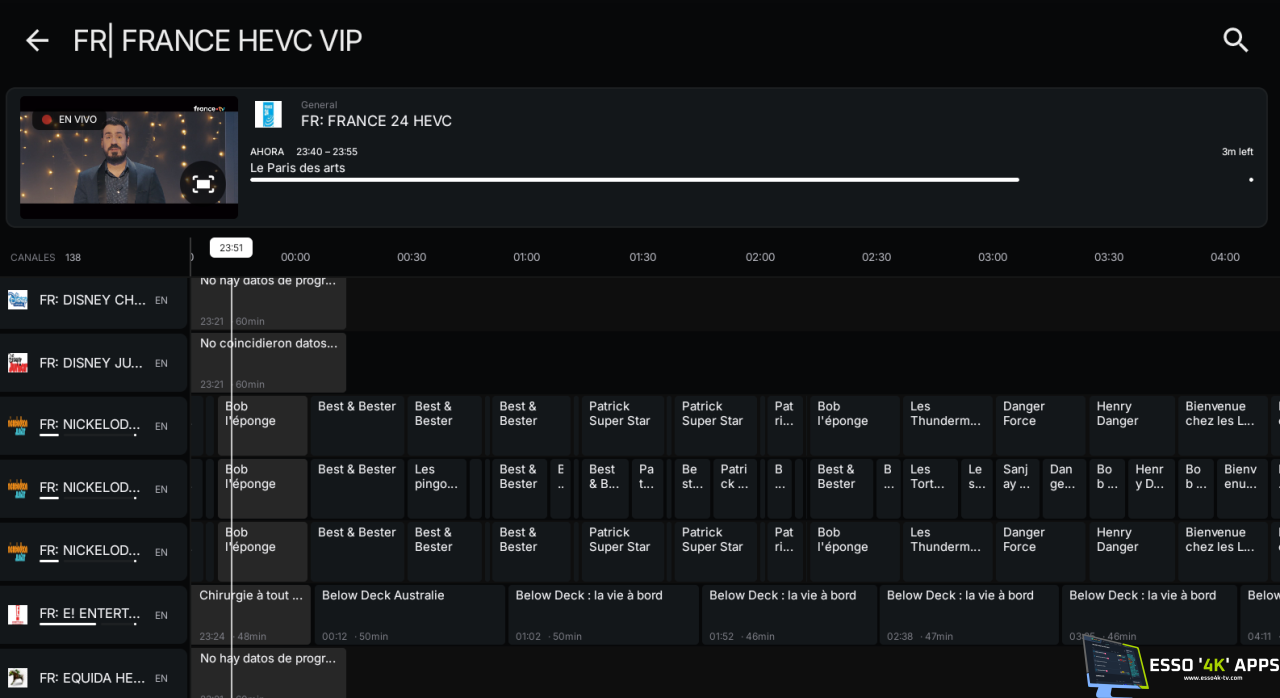The width and height of the screenshot is (1280, 698).
Task: Click the 23:51 current time marker
Action: point(231,248)
